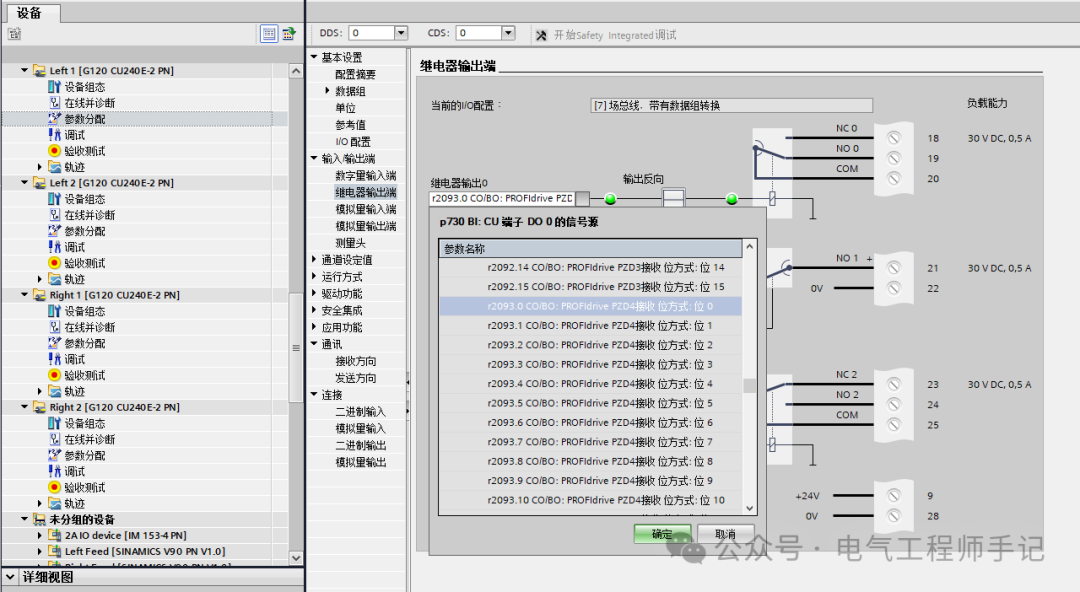This screenshot has height=592, width=1080.
Task: Open the DDS dropdown
Action: (x=401, y=31)
